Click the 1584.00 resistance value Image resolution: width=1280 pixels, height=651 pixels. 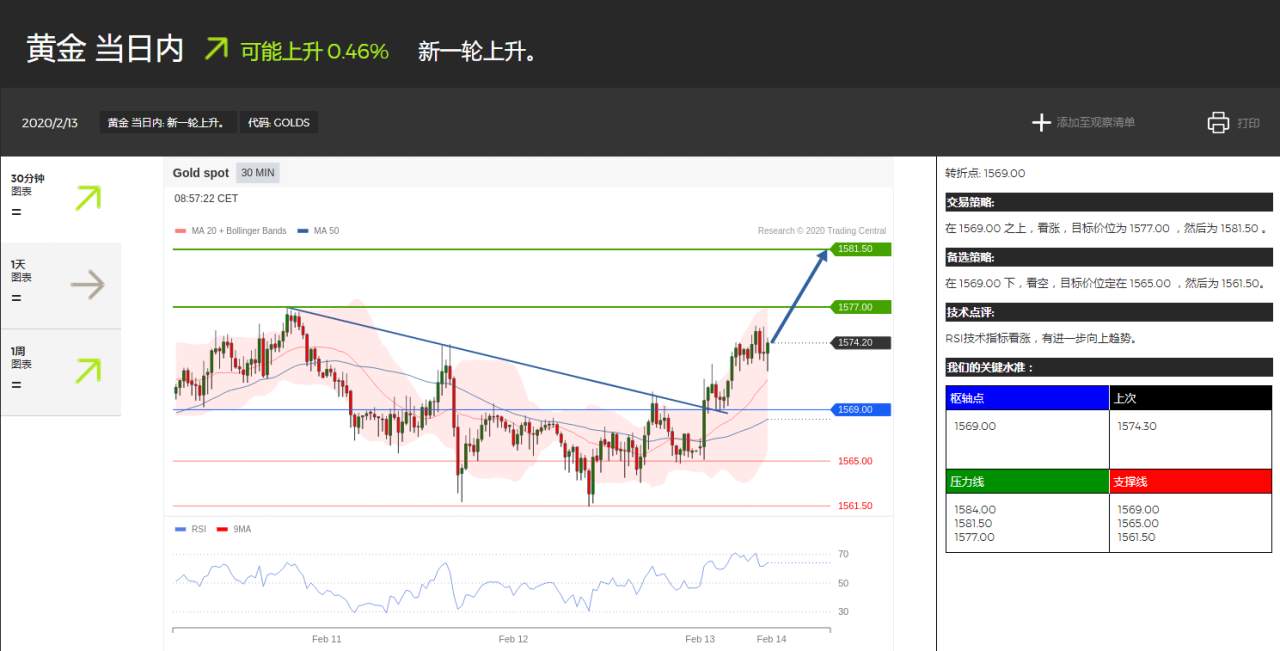point(975,510)
